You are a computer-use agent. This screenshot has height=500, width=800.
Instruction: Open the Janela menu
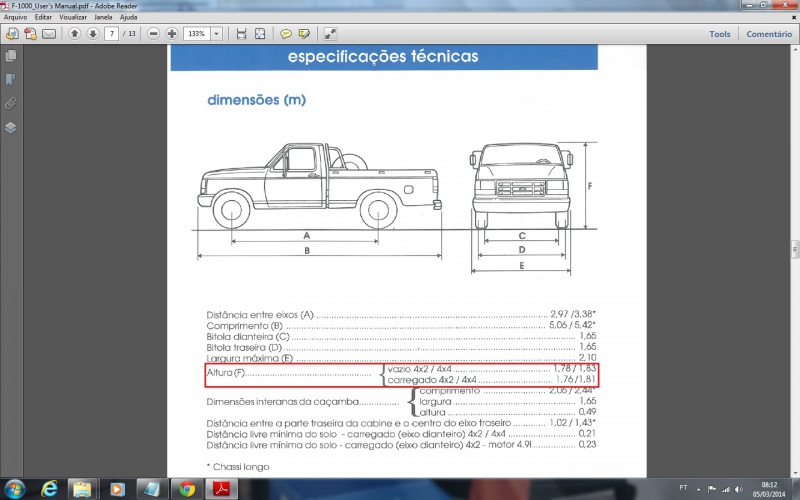103,17
